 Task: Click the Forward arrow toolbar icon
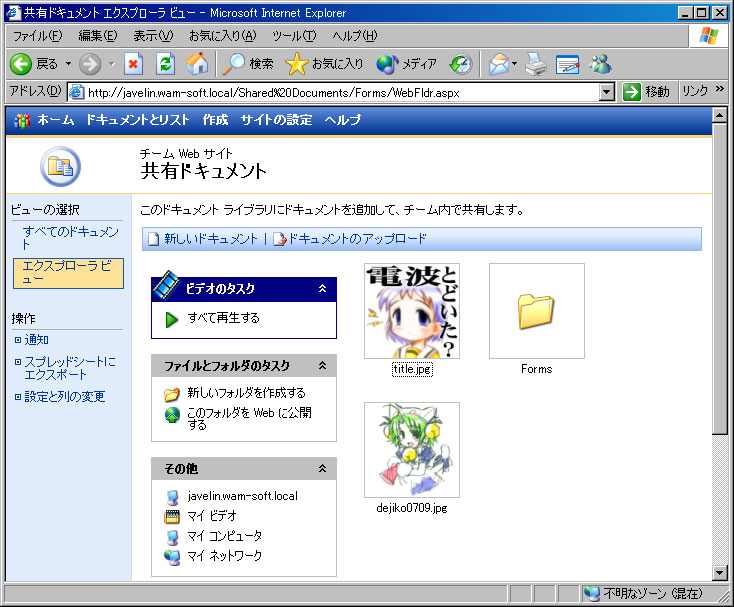point(89,64)
